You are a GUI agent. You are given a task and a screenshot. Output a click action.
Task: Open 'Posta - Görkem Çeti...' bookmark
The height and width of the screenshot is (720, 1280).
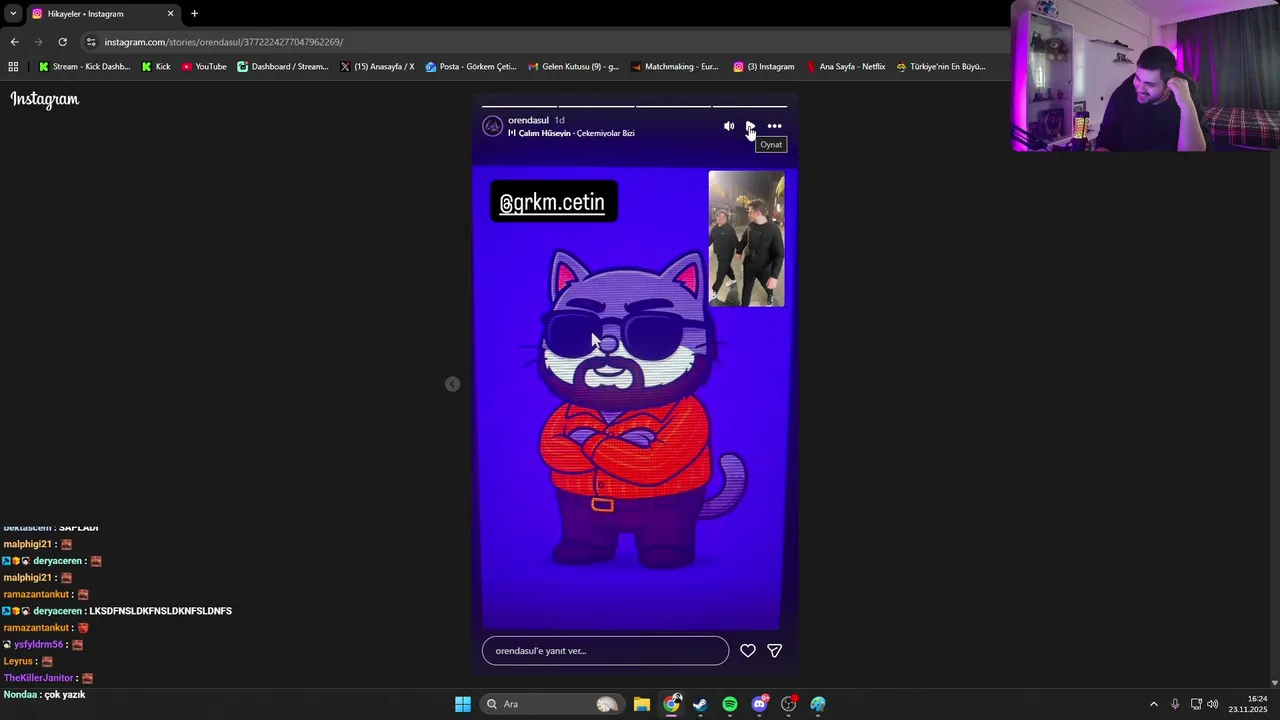coord(471,67)
